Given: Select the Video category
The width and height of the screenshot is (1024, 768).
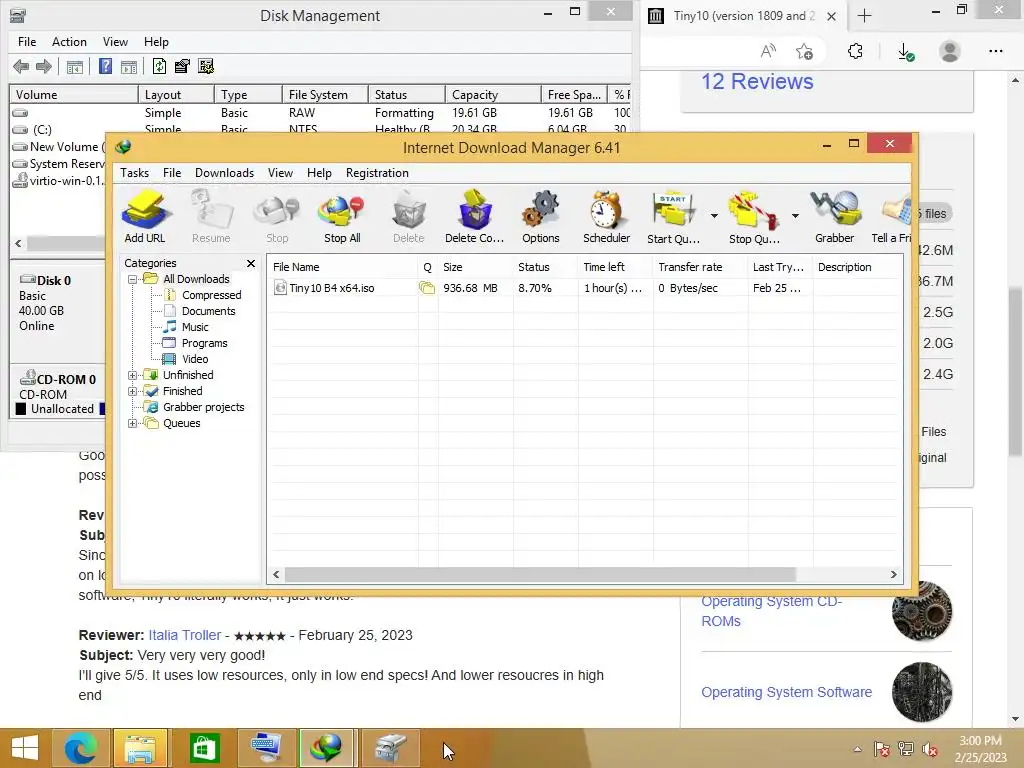Looking at the screenshot, I should point(195,359).
